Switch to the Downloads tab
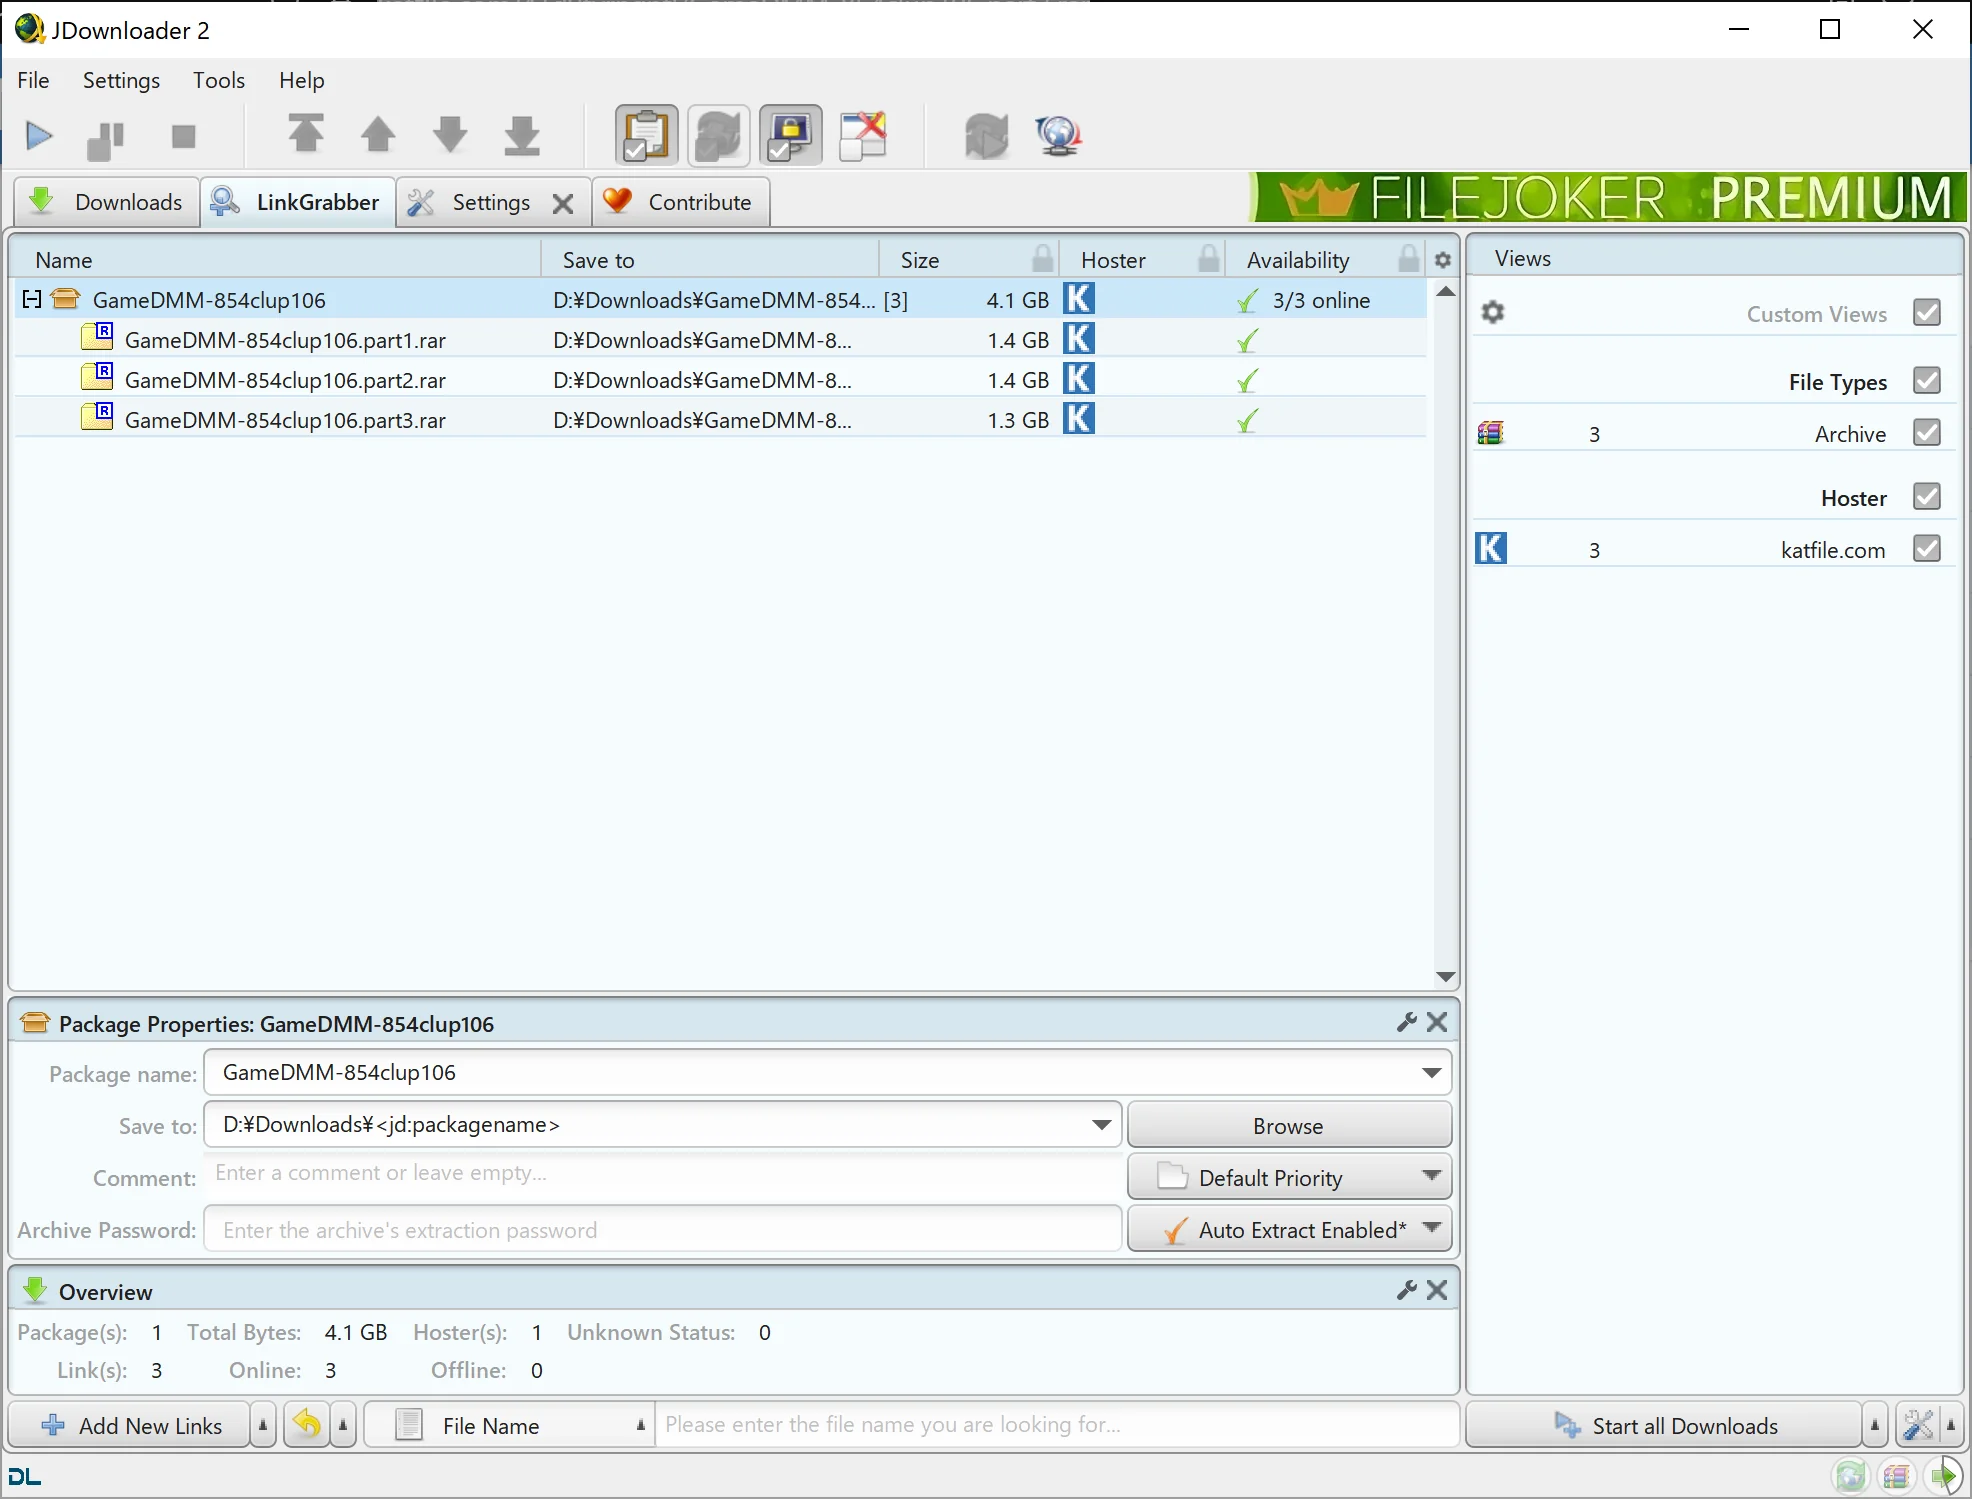This screenshot has height=1499, width=1972. tap(106, 201)
